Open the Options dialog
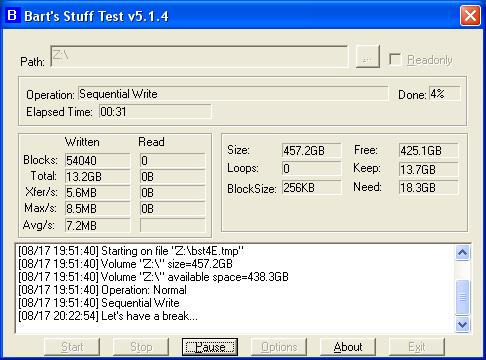 click(279, 347)
